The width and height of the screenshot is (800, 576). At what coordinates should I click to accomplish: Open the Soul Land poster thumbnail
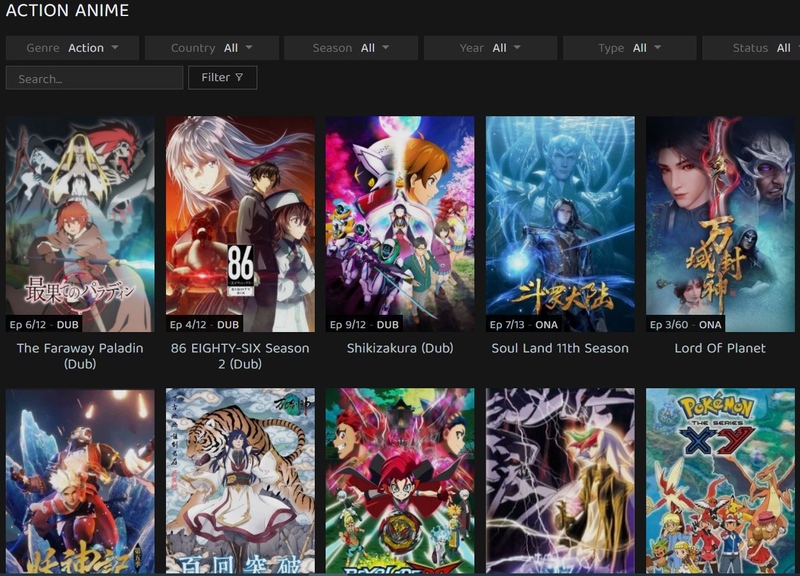(x=560, y=224)
